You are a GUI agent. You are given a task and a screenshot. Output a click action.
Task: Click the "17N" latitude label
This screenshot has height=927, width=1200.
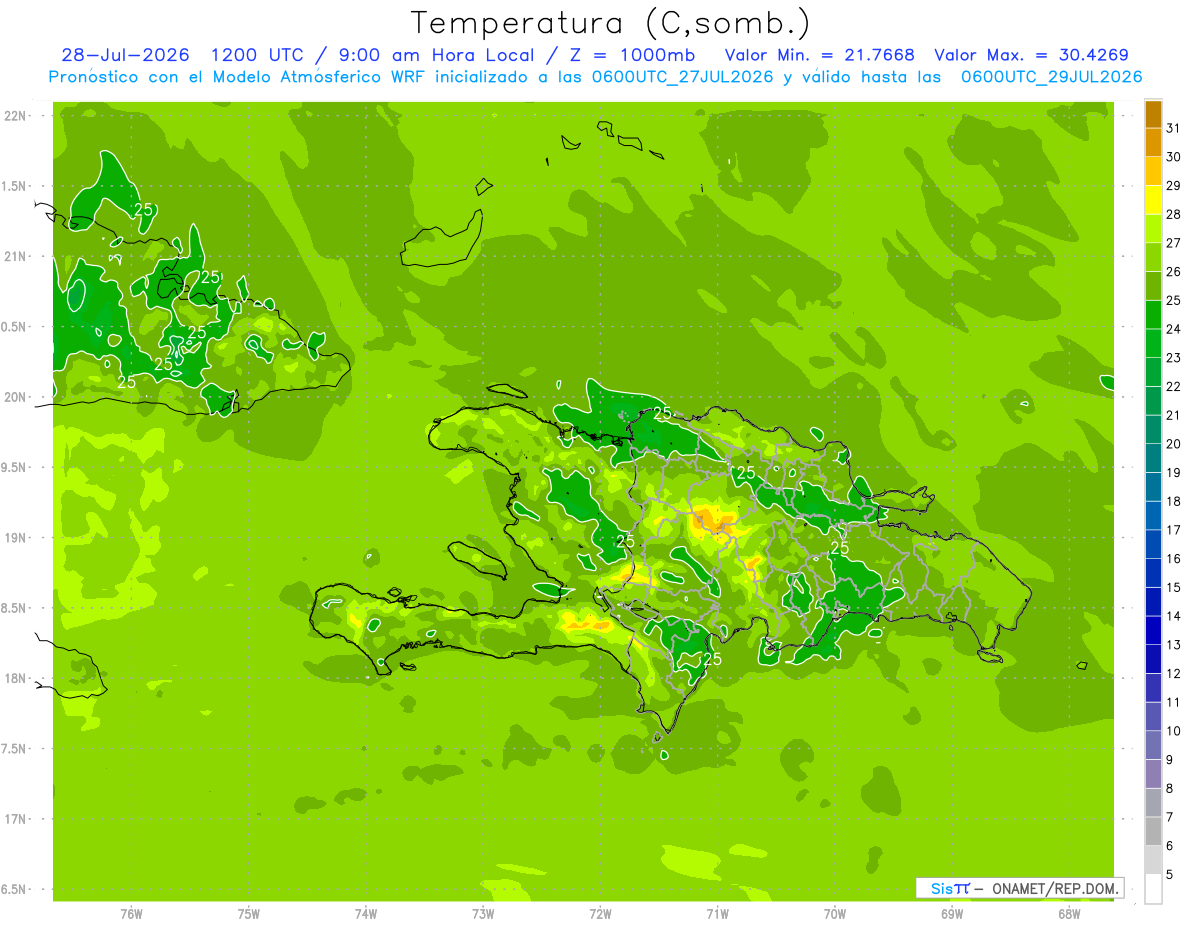click(x=17, y=819)
